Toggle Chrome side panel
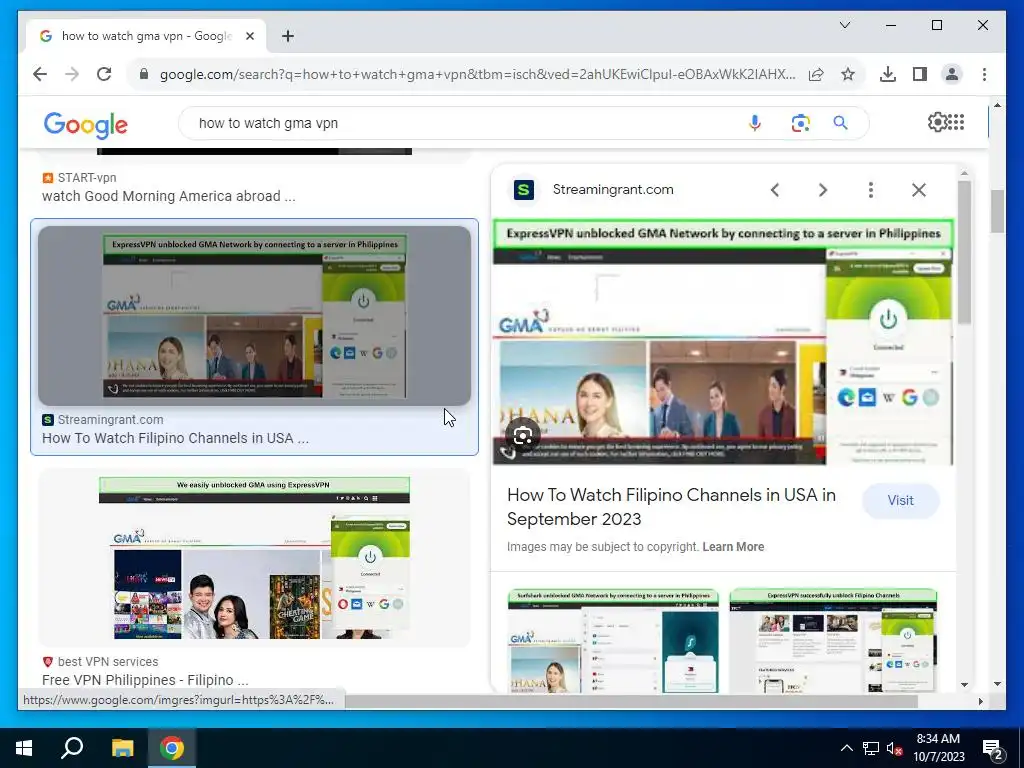 point(920,74)
